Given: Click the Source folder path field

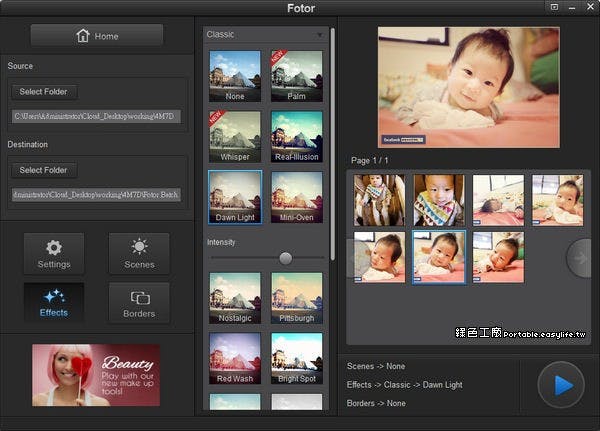Looking at the screenshot, I should (x=96, y=116).
